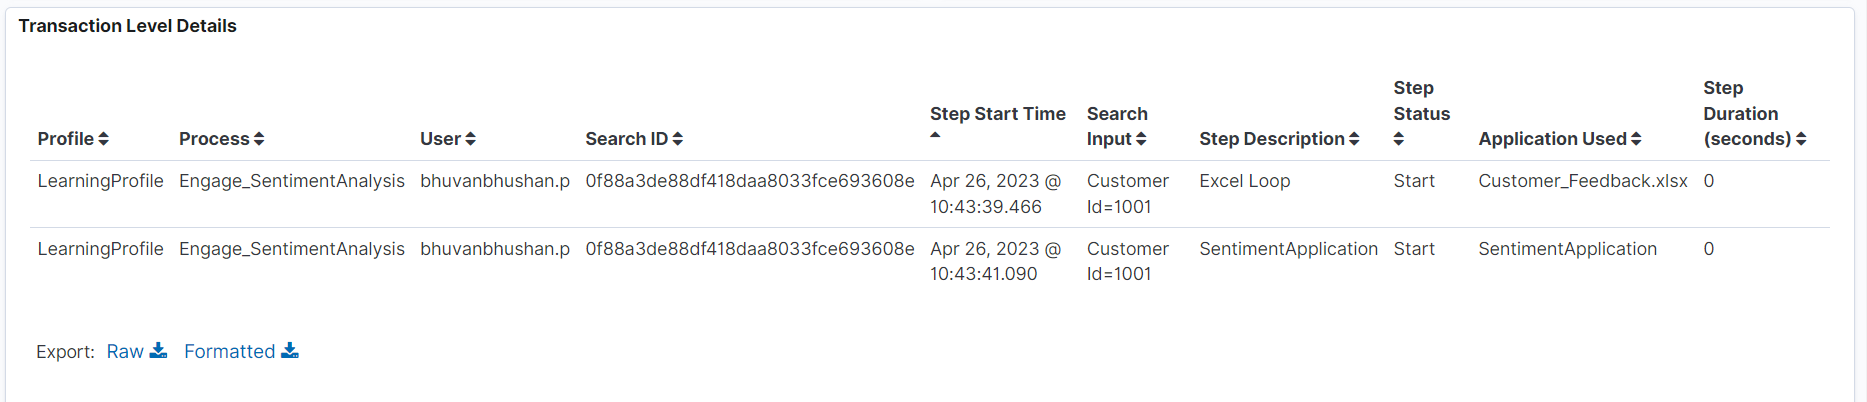Click the User column sort arrows
Screen dimensions: 1867x402
[470, 139]
